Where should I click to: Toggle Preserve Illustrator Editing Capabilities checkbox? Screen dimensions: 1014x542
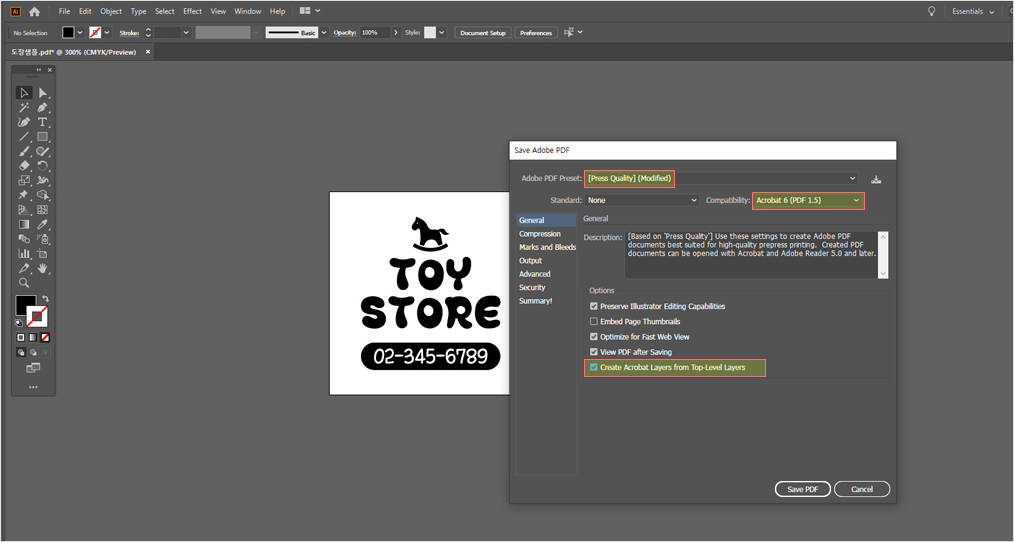594,306
